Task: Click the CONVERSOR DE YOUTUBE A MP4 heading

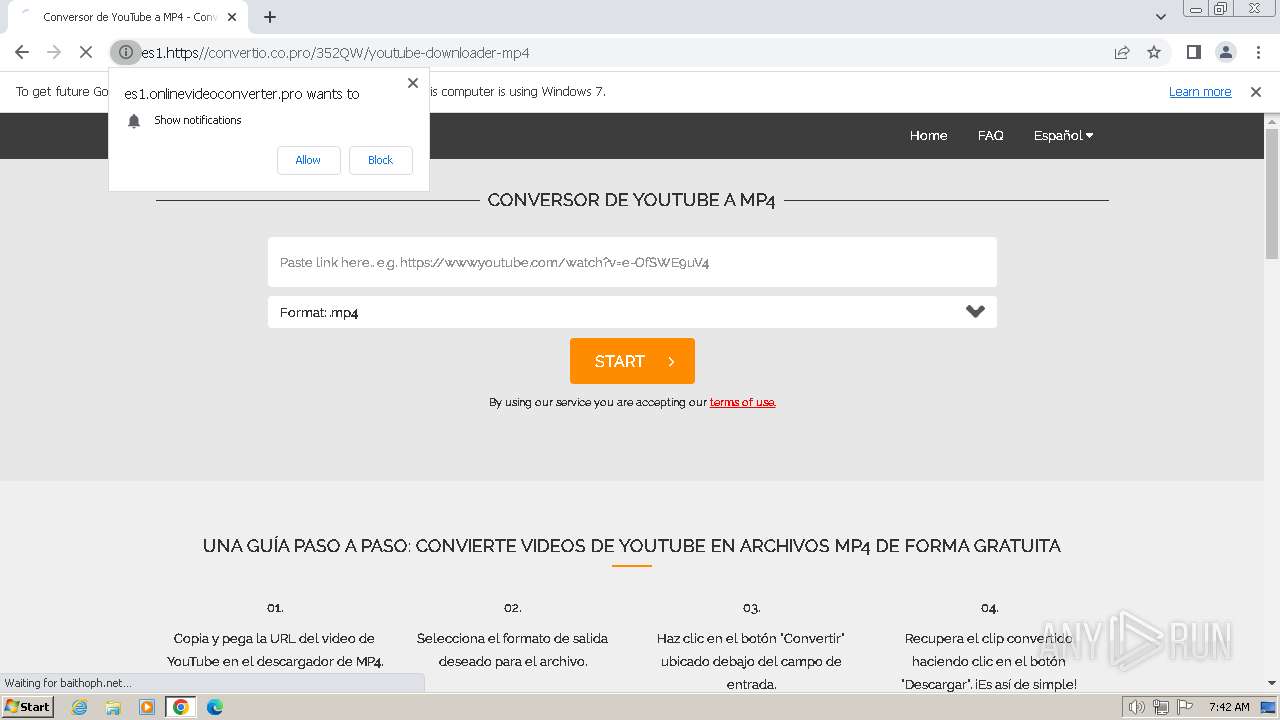Action: click(x=631, y=200)
